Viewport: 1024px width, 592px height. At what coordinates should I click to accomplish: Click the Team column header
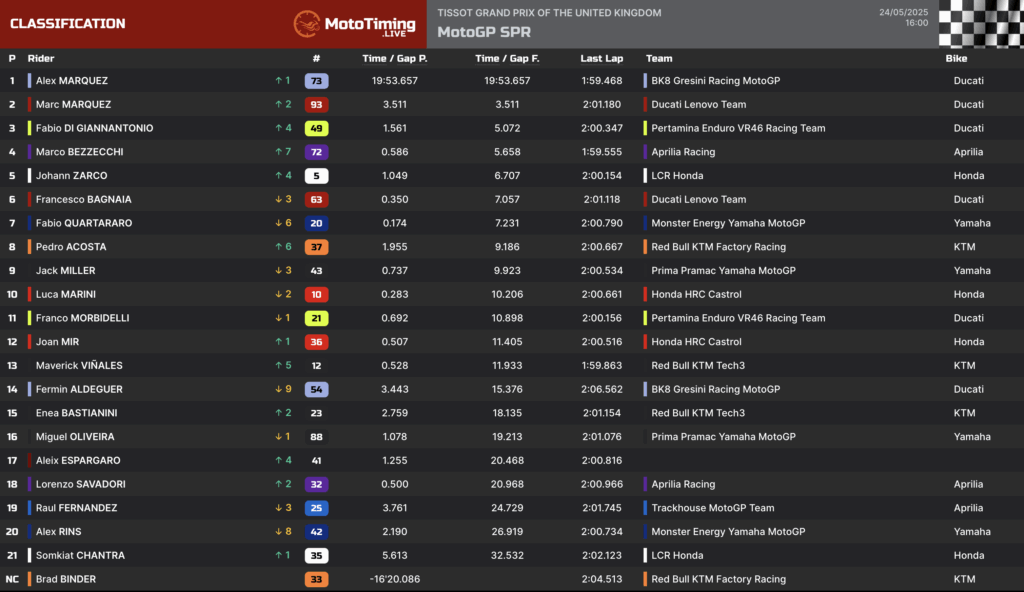point(659,58)
